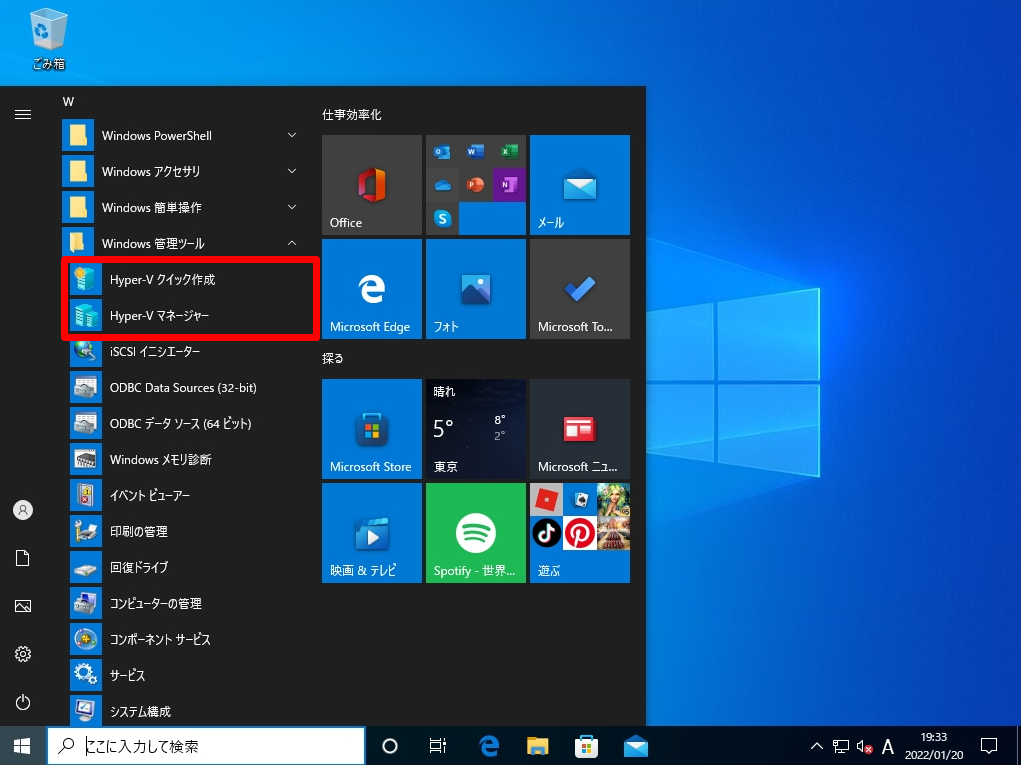Image resolution: width=1021 pixels, height=765 pixels.
Task: Open イベント ビューアー
Action: coord(189,495)
